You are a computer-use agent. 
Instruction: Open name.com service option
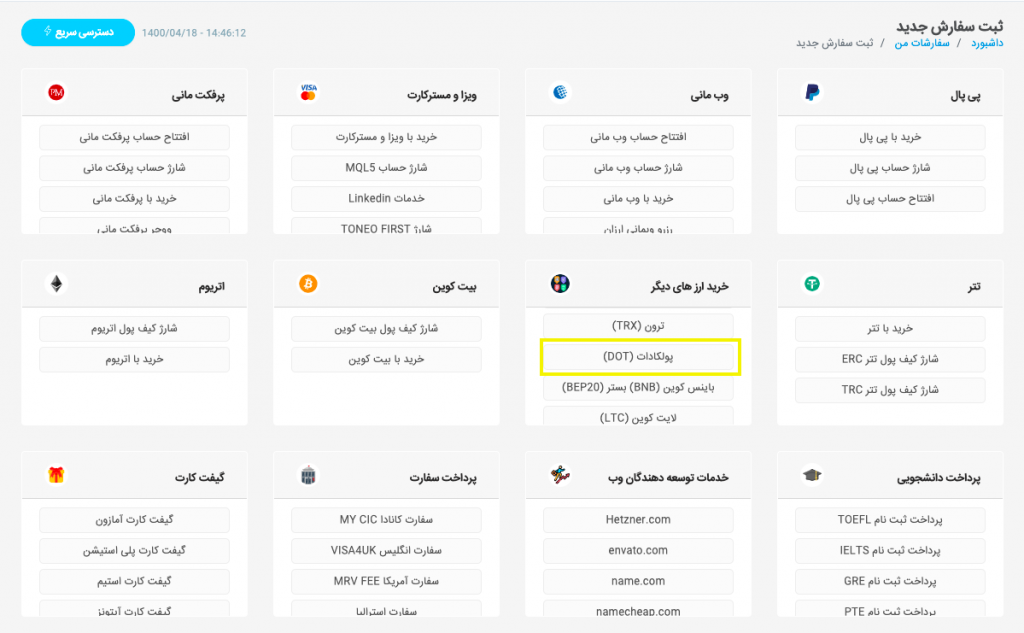coord(638,581)
